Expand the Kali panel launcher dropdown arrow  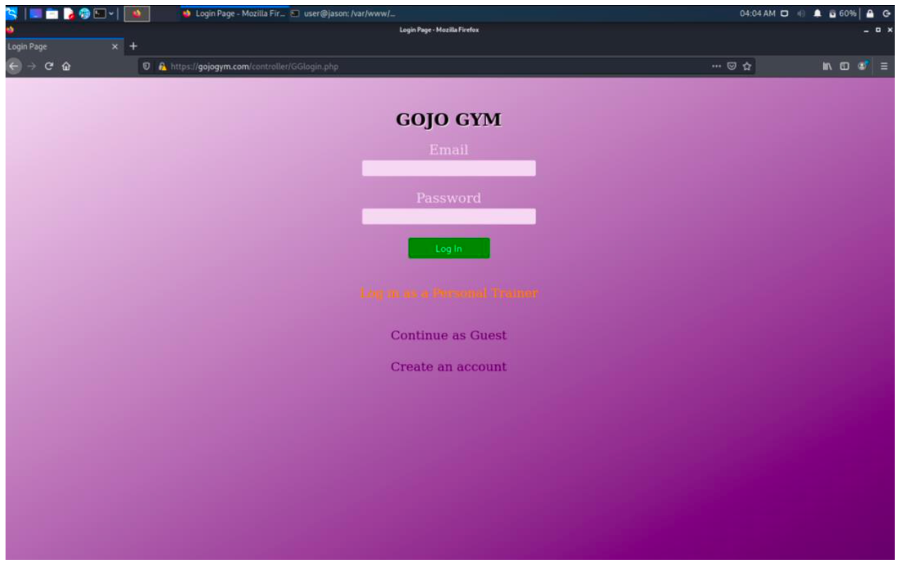click(x=112, y=14)
